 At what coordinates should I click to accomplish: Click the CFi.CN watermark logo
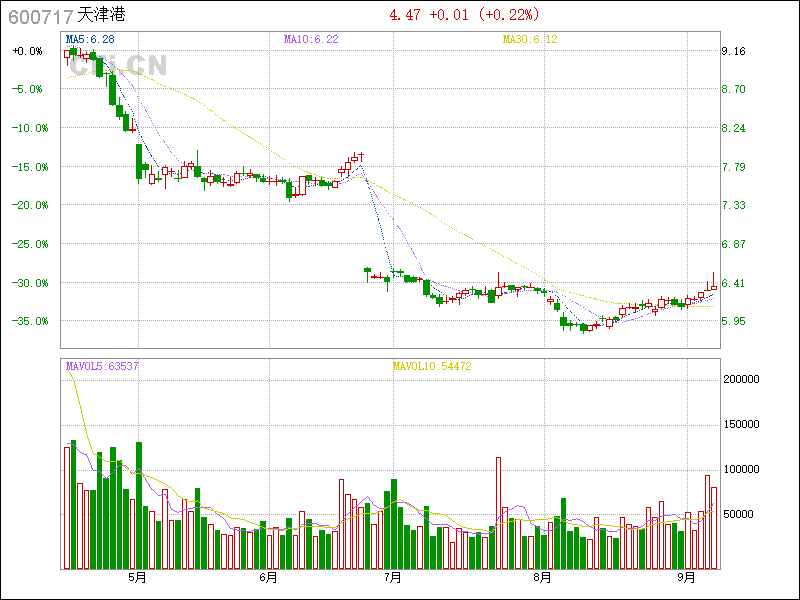click(x=118, y=65)
